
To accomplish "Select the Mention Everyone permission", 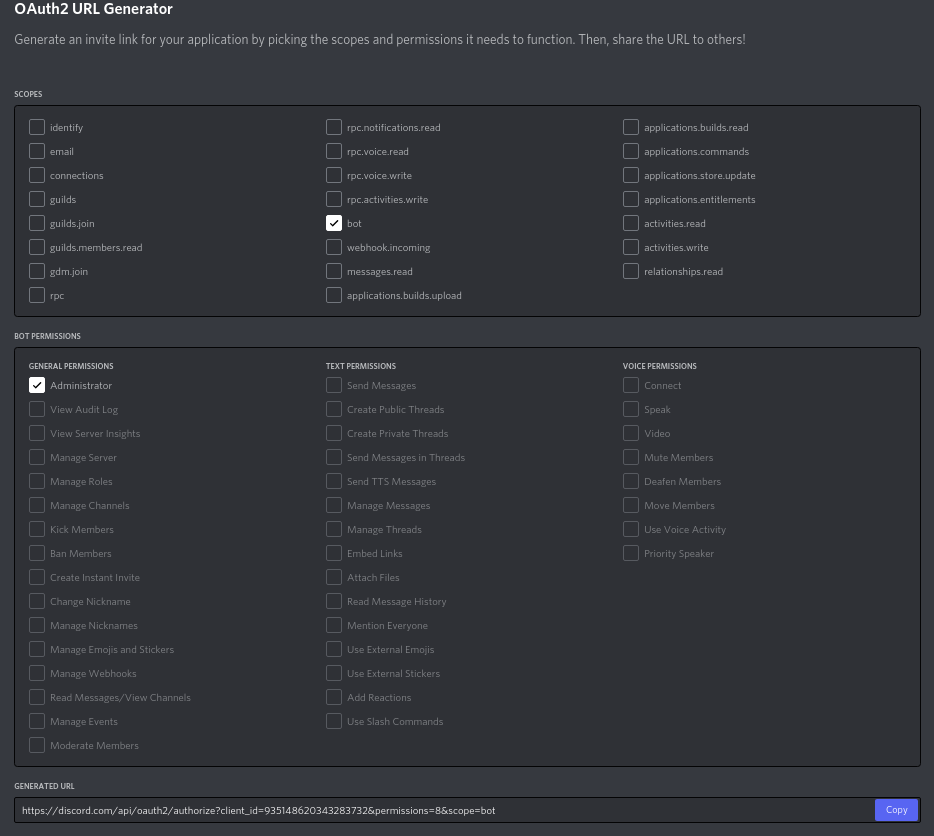I will pos(334,625).
